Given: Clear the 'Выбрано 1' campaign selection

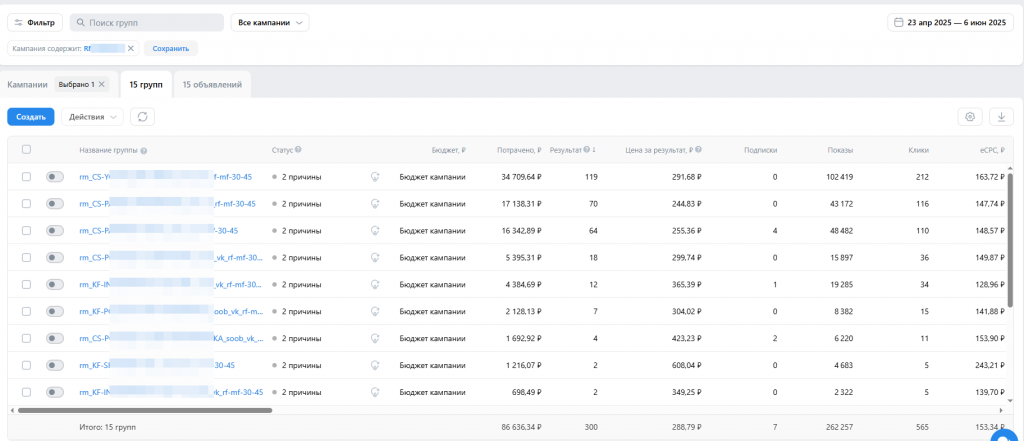Looking at the screenshot, I should click(x=102, y=84).
